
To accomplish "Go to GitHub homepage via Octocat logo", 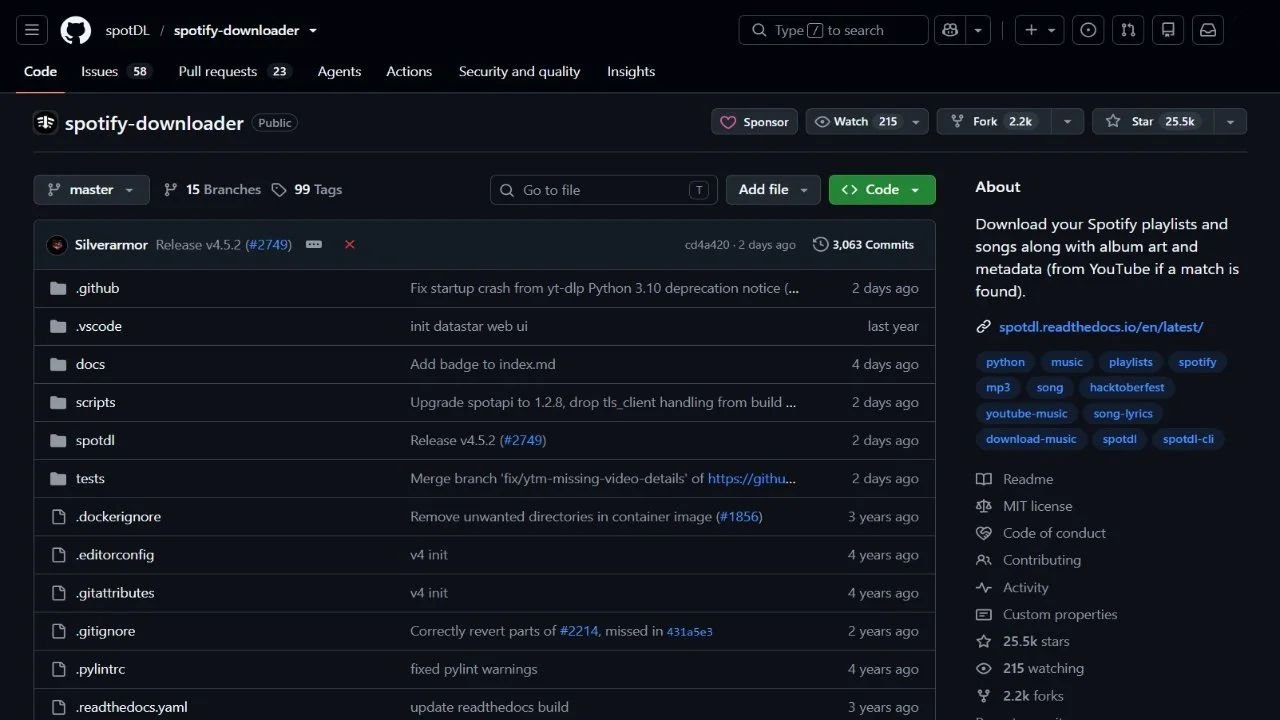I will pos(76,30).
